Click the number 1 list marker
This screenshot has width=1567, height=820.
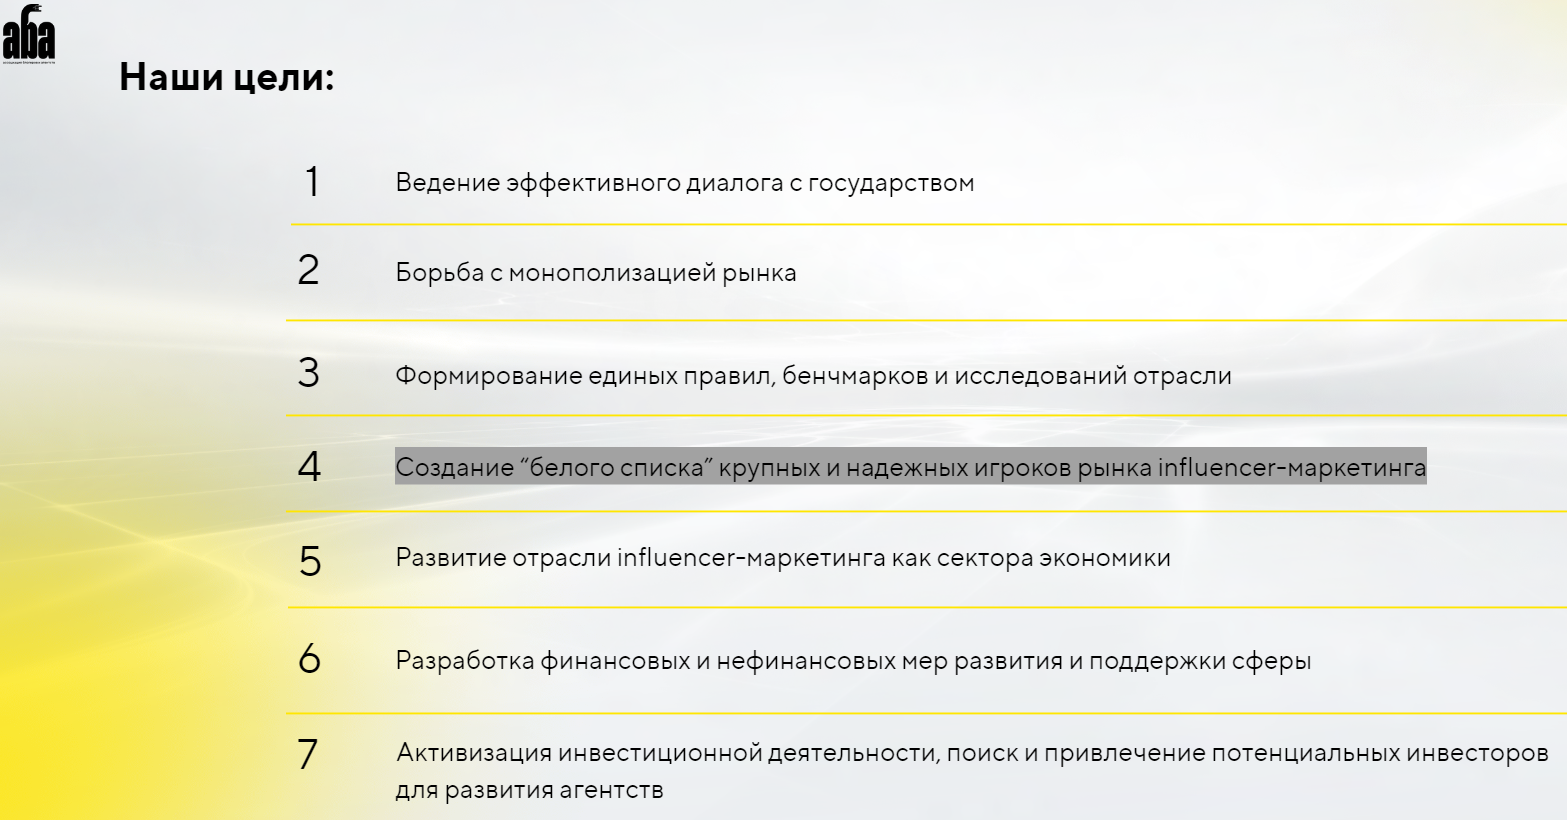[312, 182]
